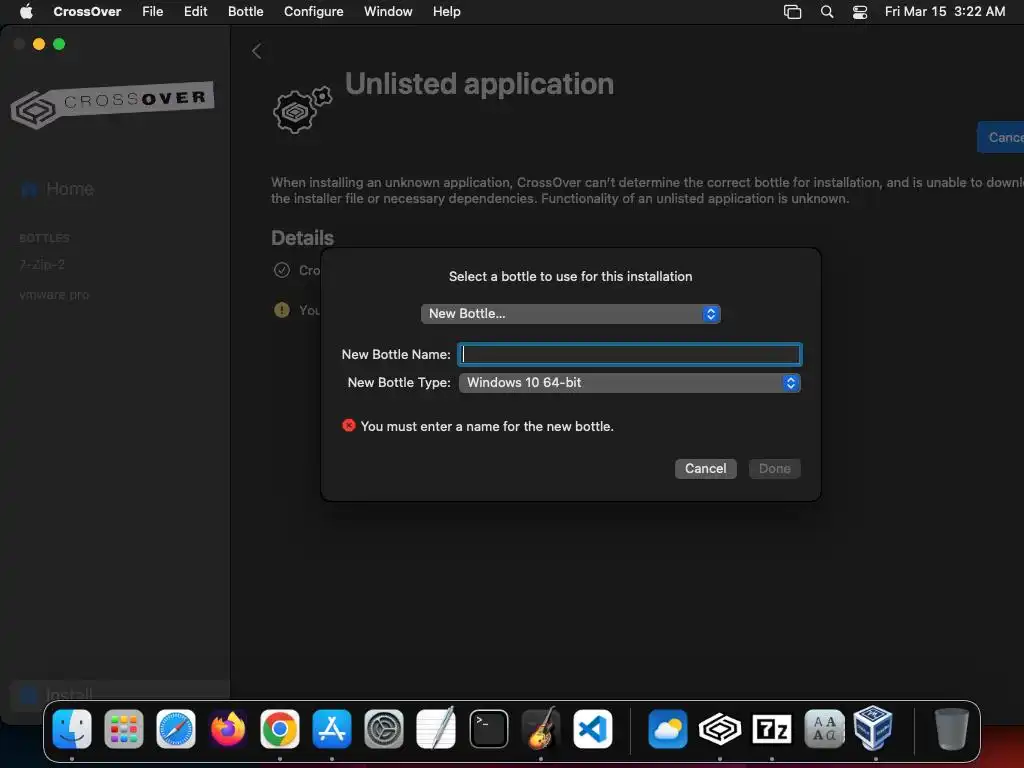Viewport: 1024px width, 768px height.
Task: Zoom the CrossOver window with green button
Action: 59,44
